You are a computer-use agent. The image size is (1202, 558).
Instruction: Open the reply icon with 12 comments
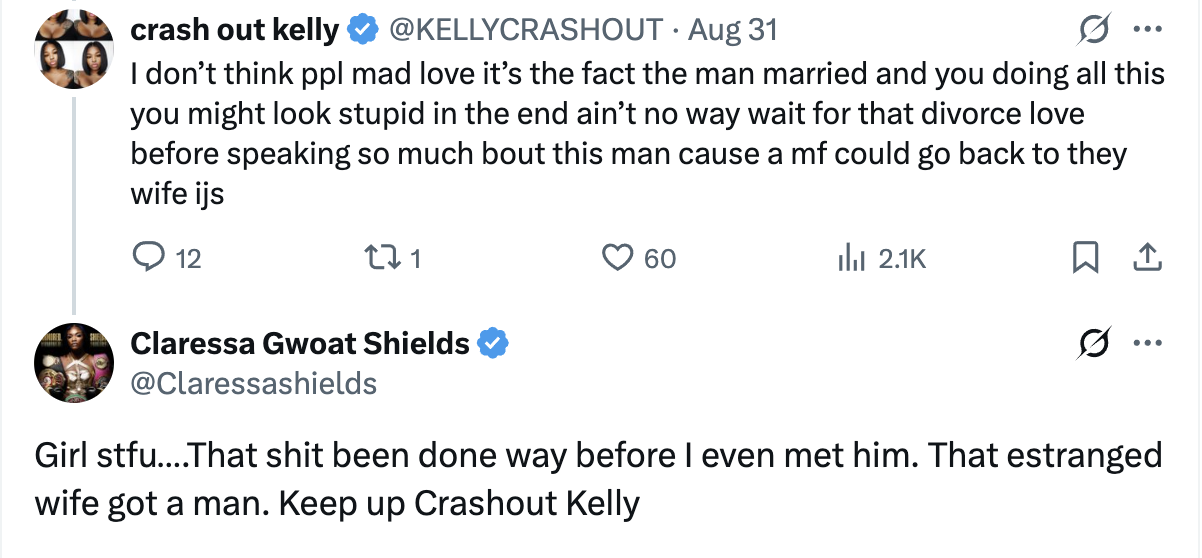167,259
